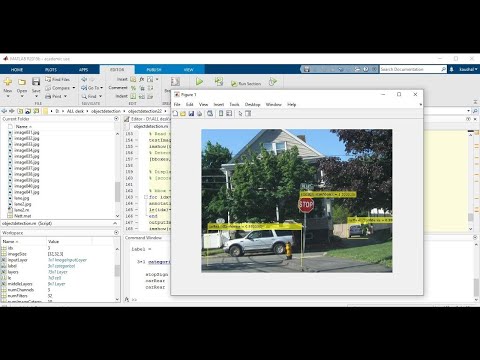Click Figure 1 Open File icon
This screenshot has width=480, height=360.
(183, 114)
